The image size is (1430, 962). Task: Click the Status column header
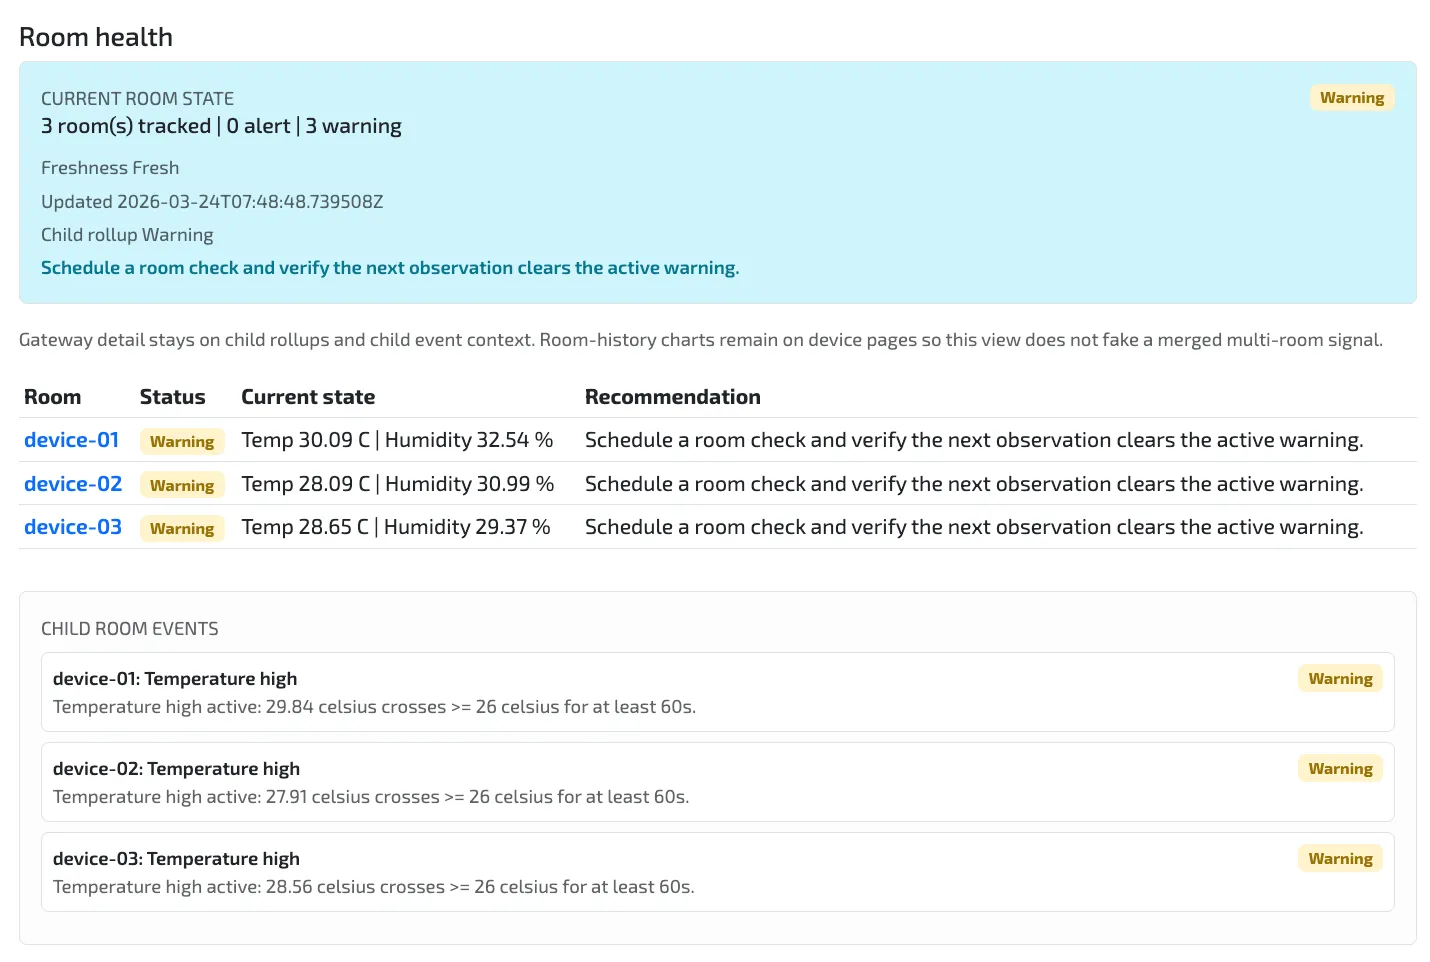pyautogui.click(x=172, y=397)
